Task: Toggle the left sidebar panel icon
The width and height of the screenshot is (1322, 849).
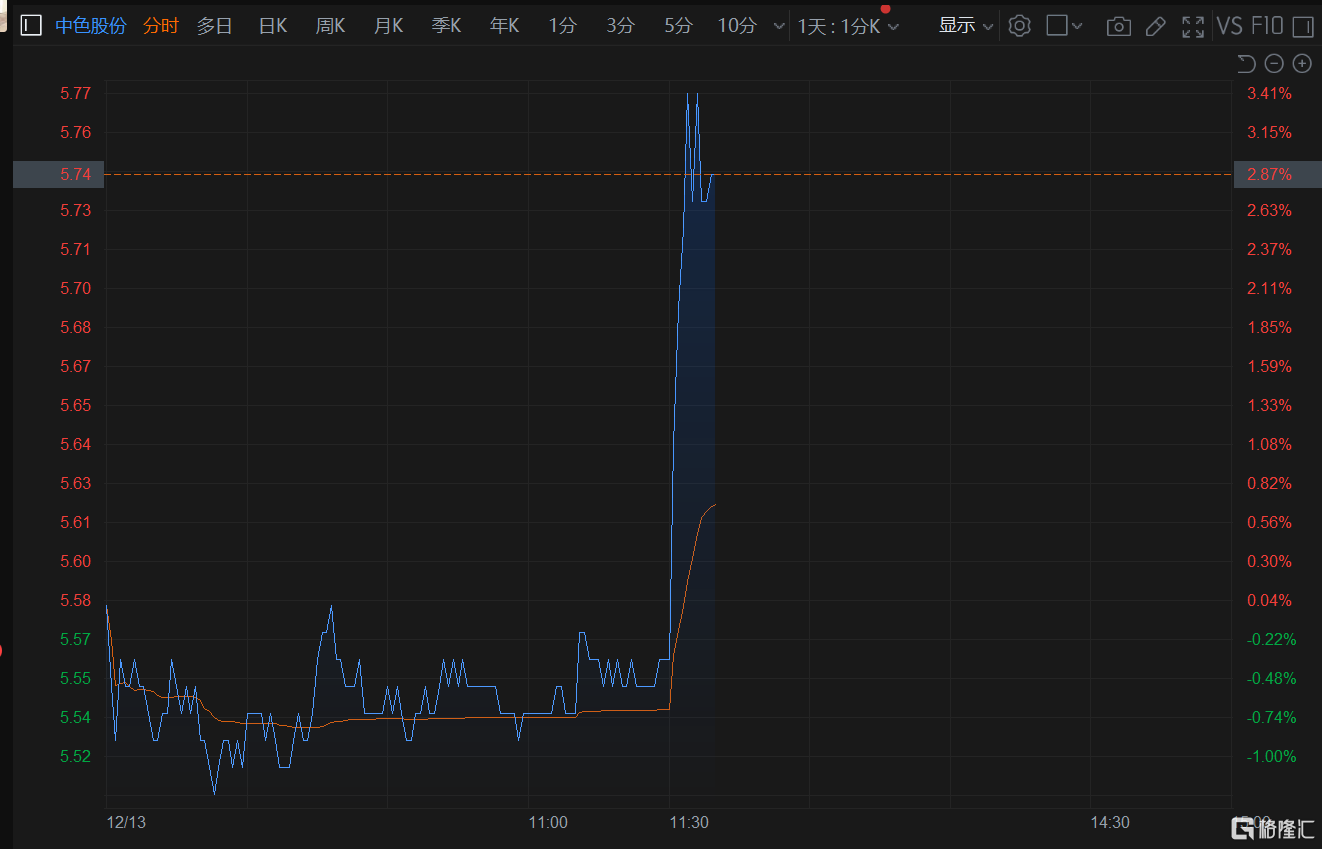Action: click(31, 26)
